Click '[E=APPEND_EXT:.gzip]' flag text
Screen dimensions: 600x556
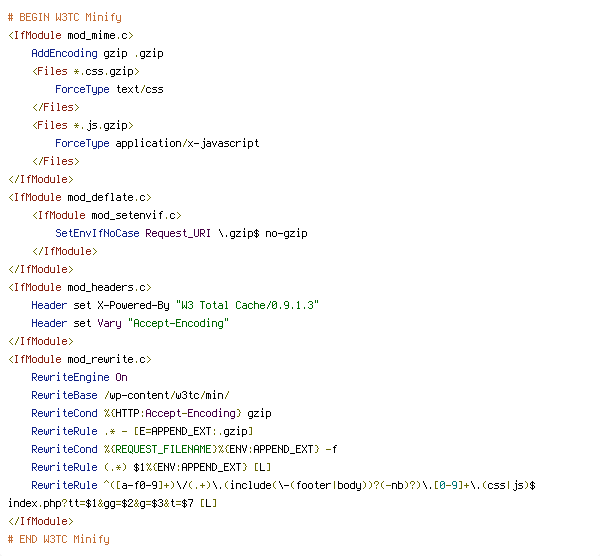pos(193,431)
